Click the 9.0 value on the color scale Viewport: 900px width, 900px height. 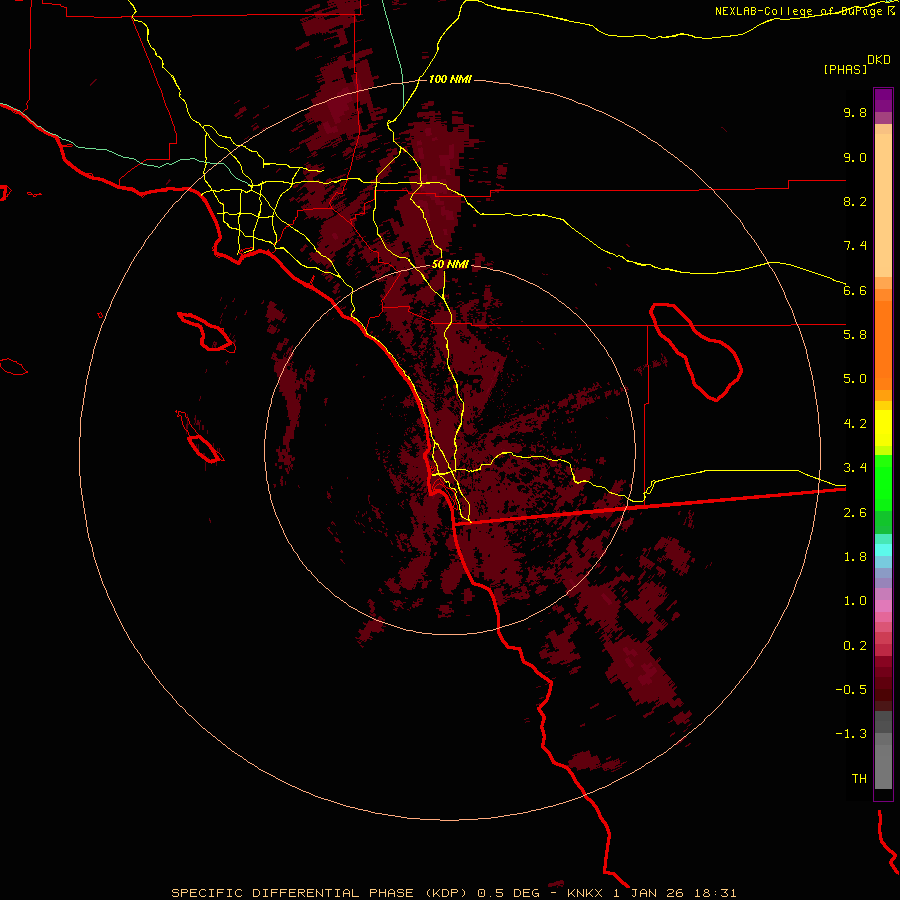click(x=855, y=157)
